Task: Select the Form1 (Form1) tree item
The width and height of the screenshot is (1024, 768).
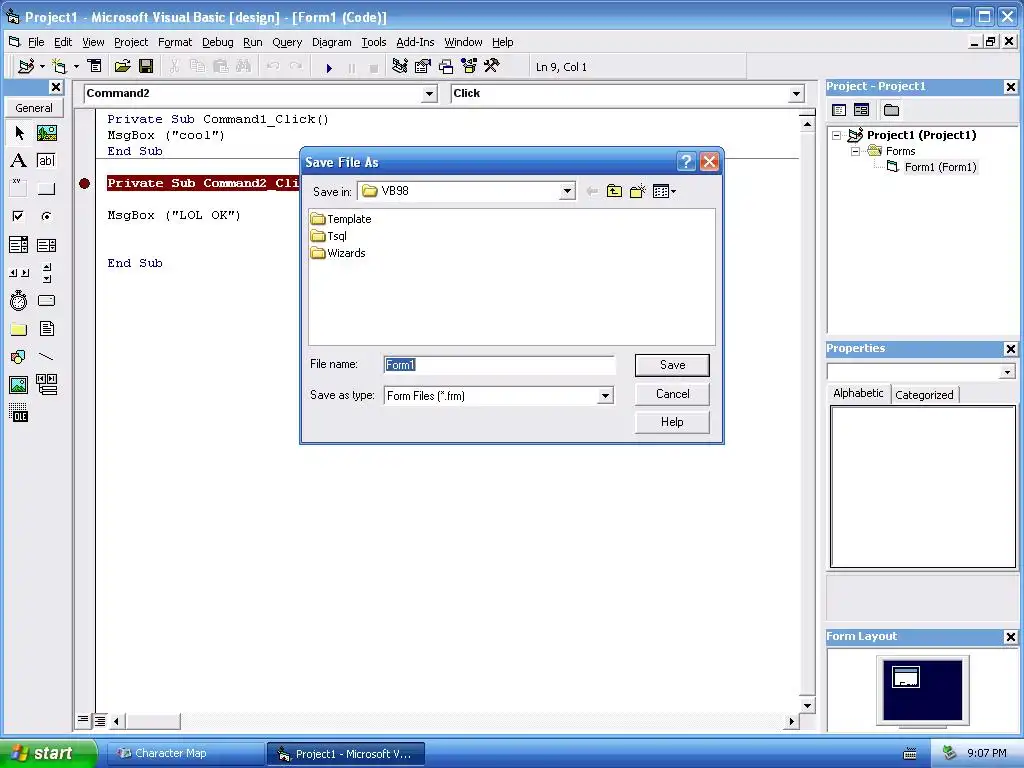Action: pyautogui.click(x=940, y=167)
